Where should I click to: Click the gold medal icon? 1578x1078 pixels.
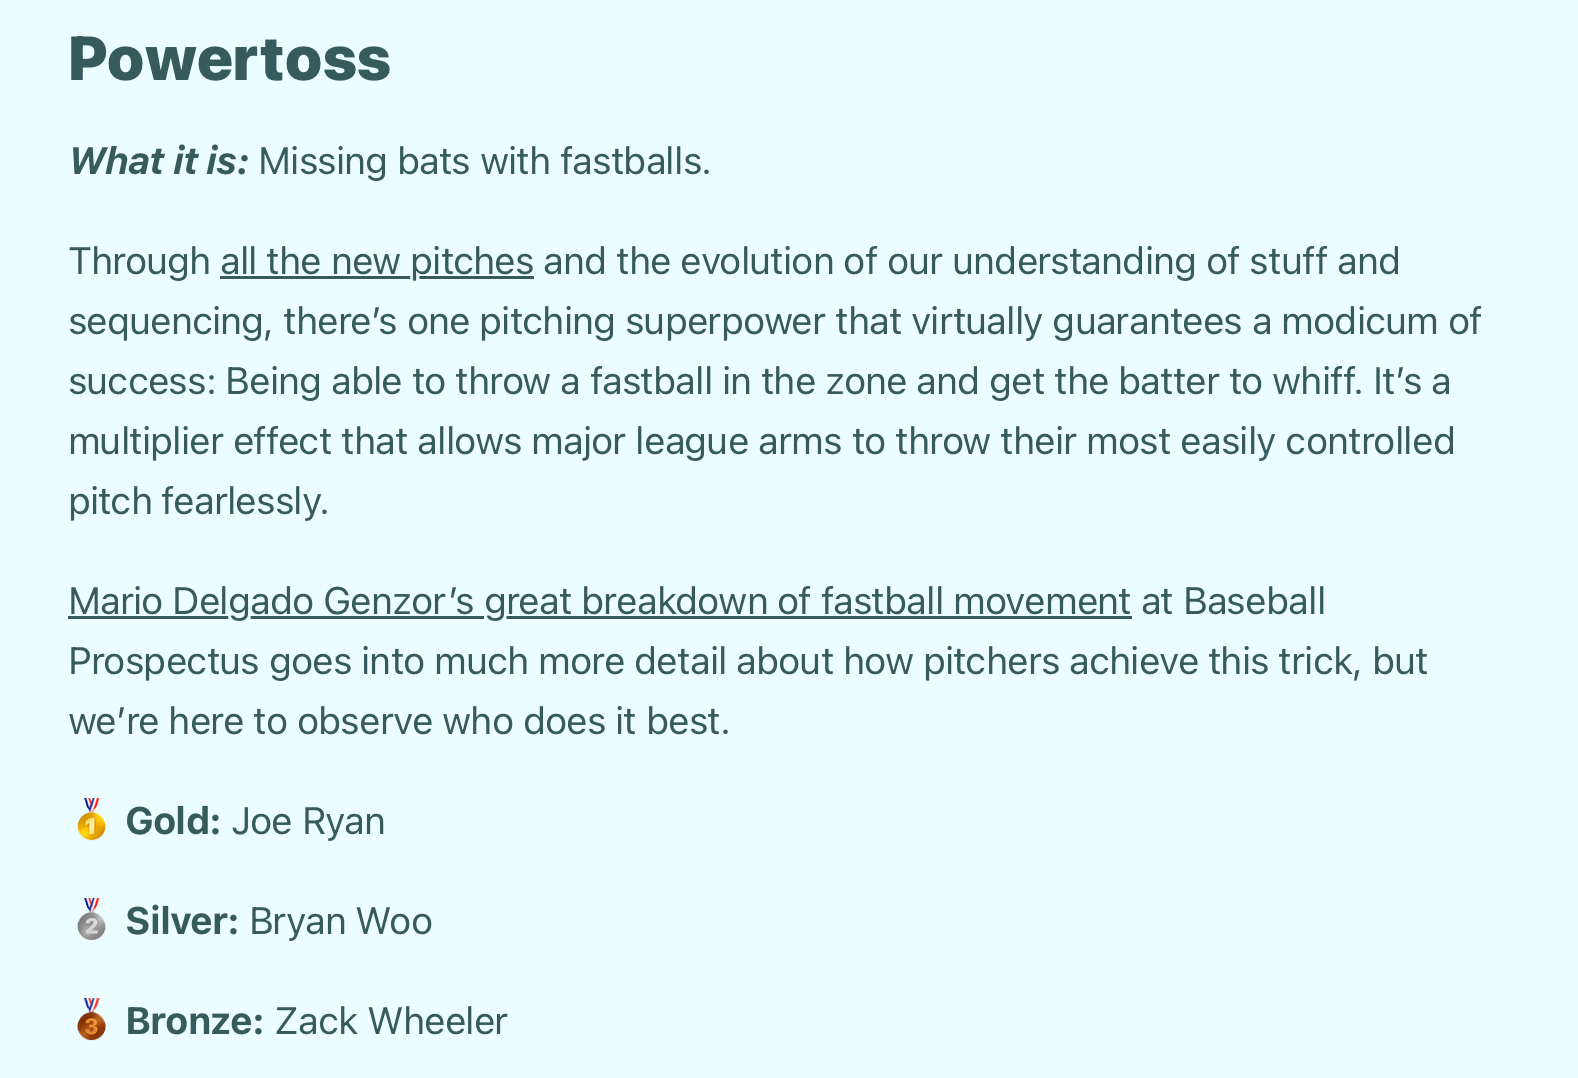point(91,820)
